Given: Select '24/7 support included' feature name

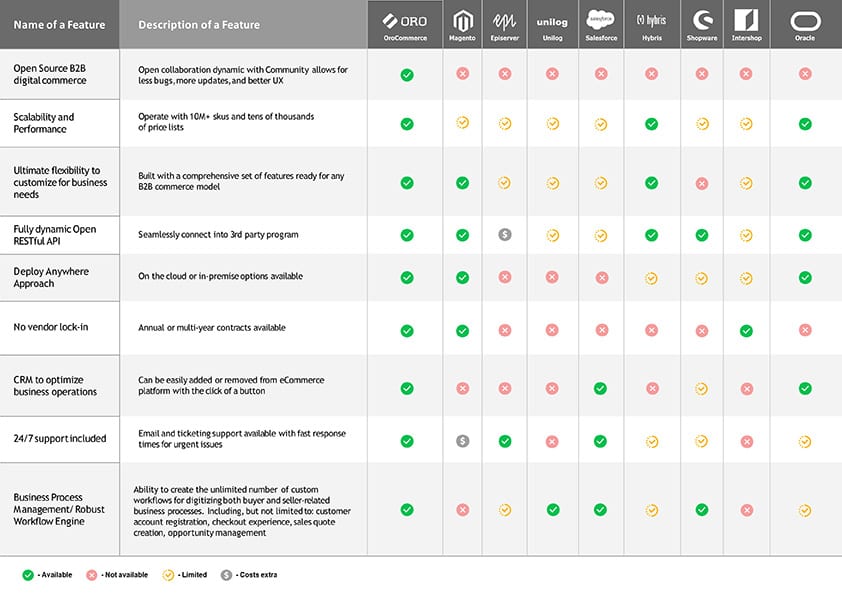Looking at the screenshot, I should (x=60, y=438).
